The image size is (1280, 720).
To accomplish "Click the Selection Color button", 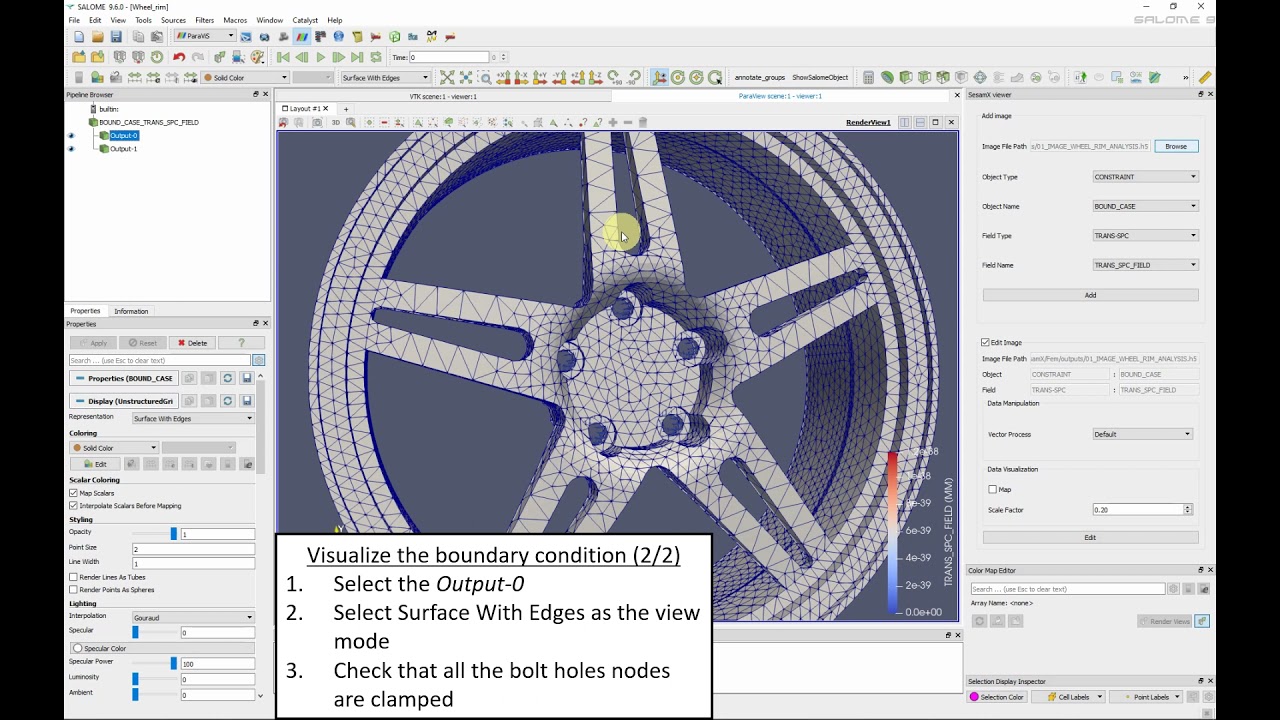I will click(x=997, y=697).
